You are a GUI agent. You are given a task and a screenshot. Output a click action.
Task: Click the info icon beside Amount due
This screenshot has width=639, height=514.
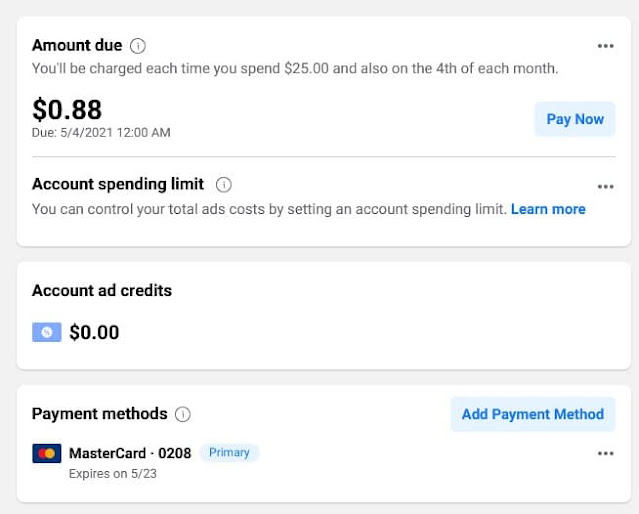click(138, 46)
